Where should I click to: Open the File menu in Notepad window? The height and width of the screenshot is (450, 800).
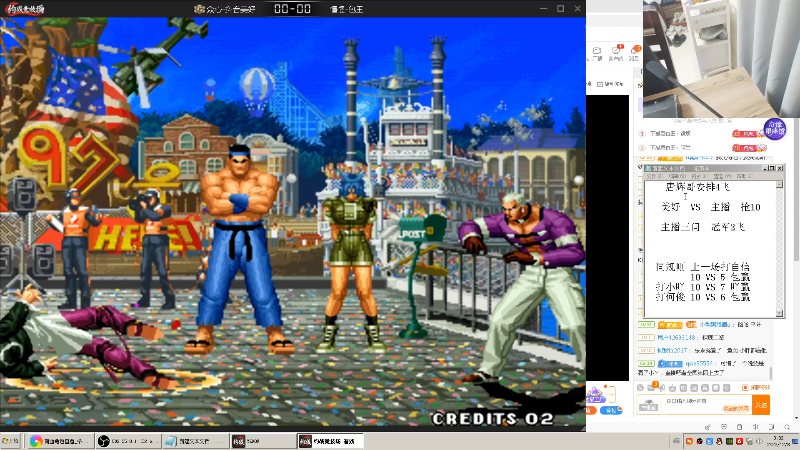pyautogui.click(x=655, y=176)
